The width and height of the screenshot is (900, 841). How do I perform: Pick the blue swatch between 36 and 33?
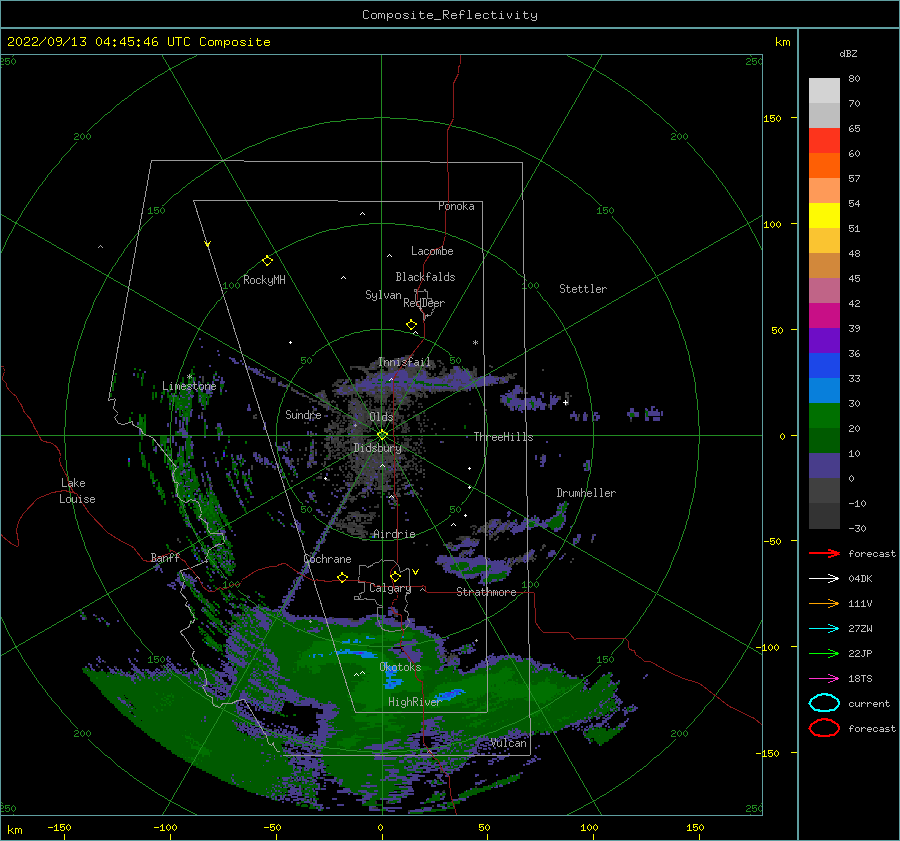point(824,366)
